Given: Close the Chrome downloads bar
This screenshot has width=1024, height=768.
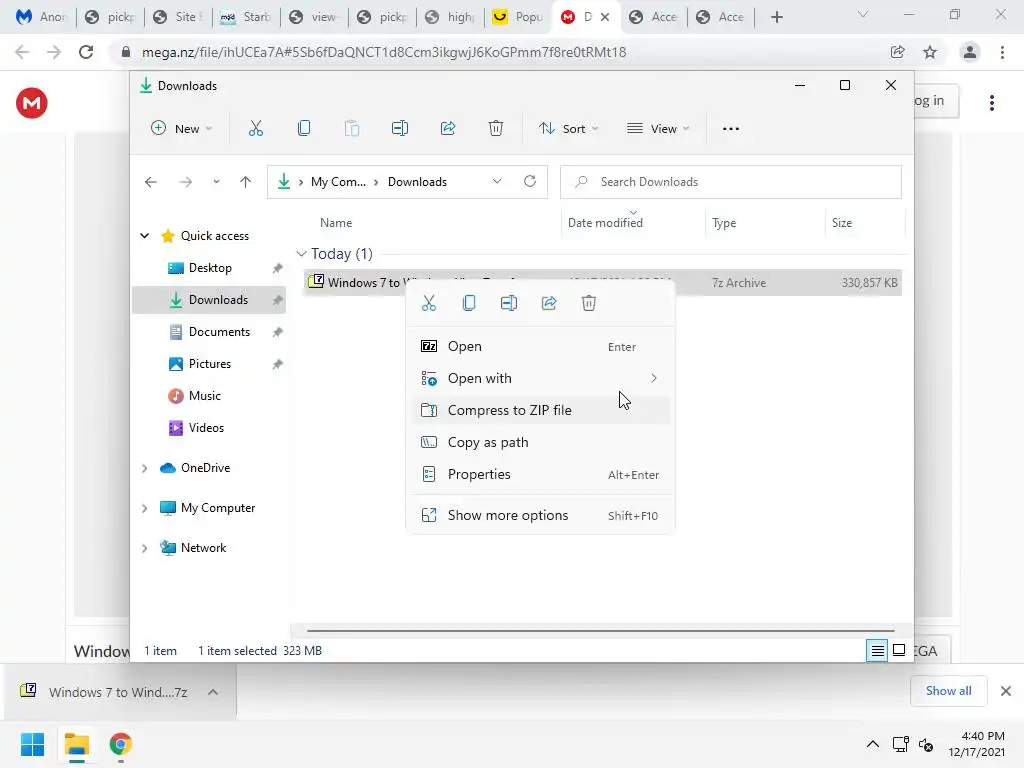Looking at the screenshot, I should pyautogui.click(x=1006, y=691).
